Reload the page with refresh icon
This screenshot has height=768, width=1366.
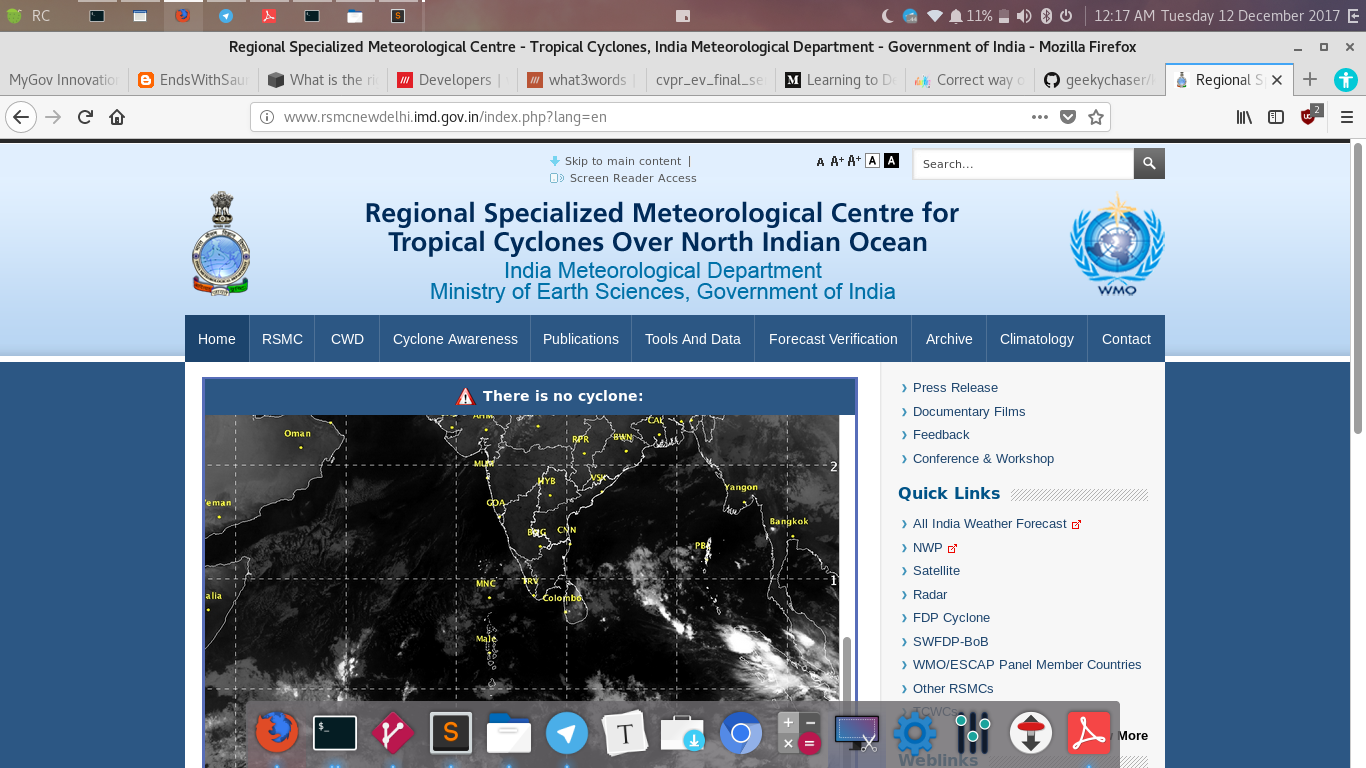coord(85,117)
